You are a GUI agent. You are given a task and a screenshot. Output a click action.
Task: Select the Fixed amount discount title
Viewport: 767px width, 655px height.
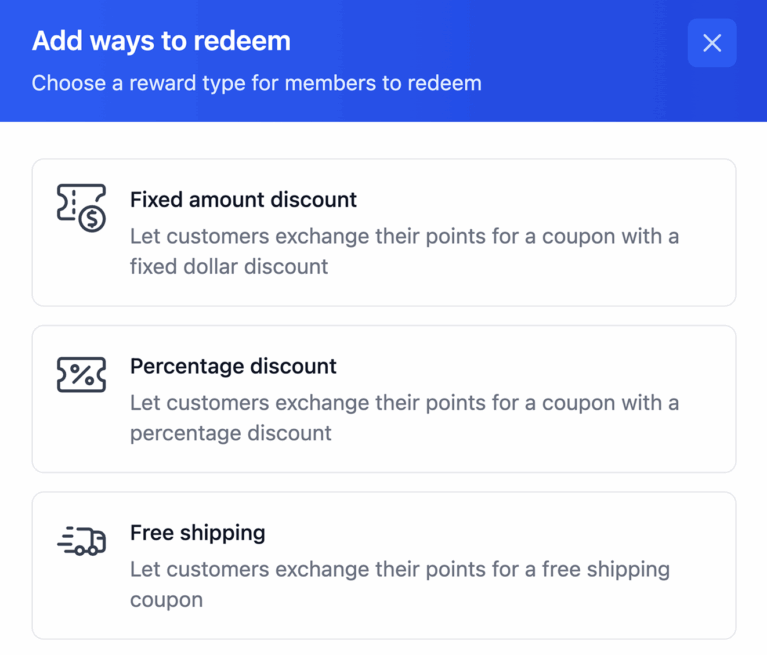coord(243,200)
